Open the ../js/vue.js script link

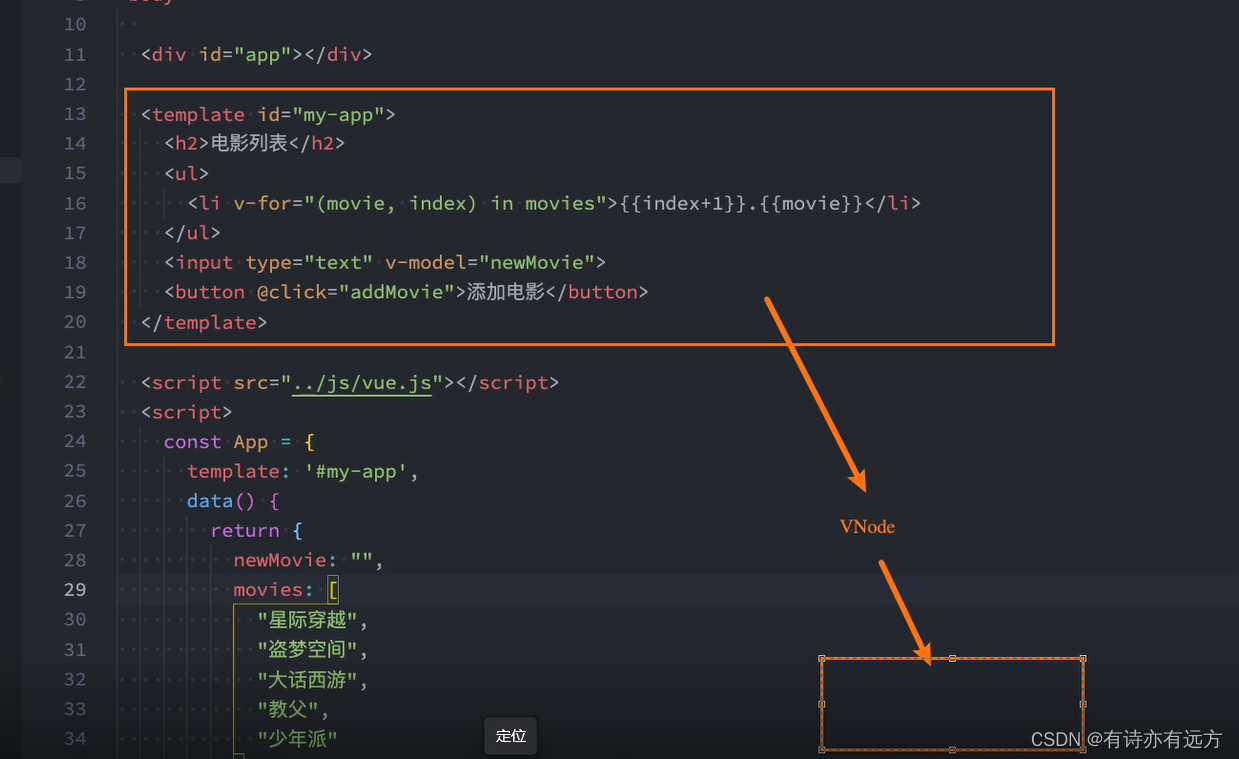(x=362, y=383)
